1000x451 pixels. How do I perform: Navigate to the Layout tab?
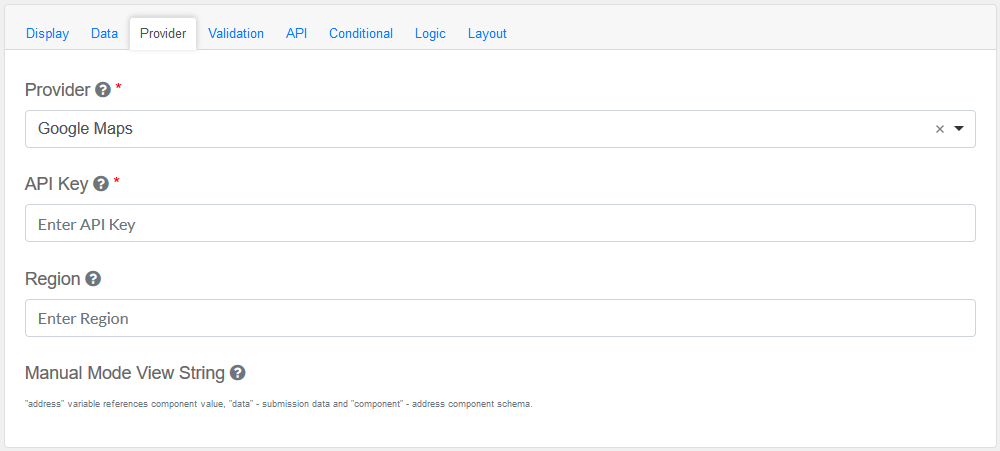(x=487, y=33)
